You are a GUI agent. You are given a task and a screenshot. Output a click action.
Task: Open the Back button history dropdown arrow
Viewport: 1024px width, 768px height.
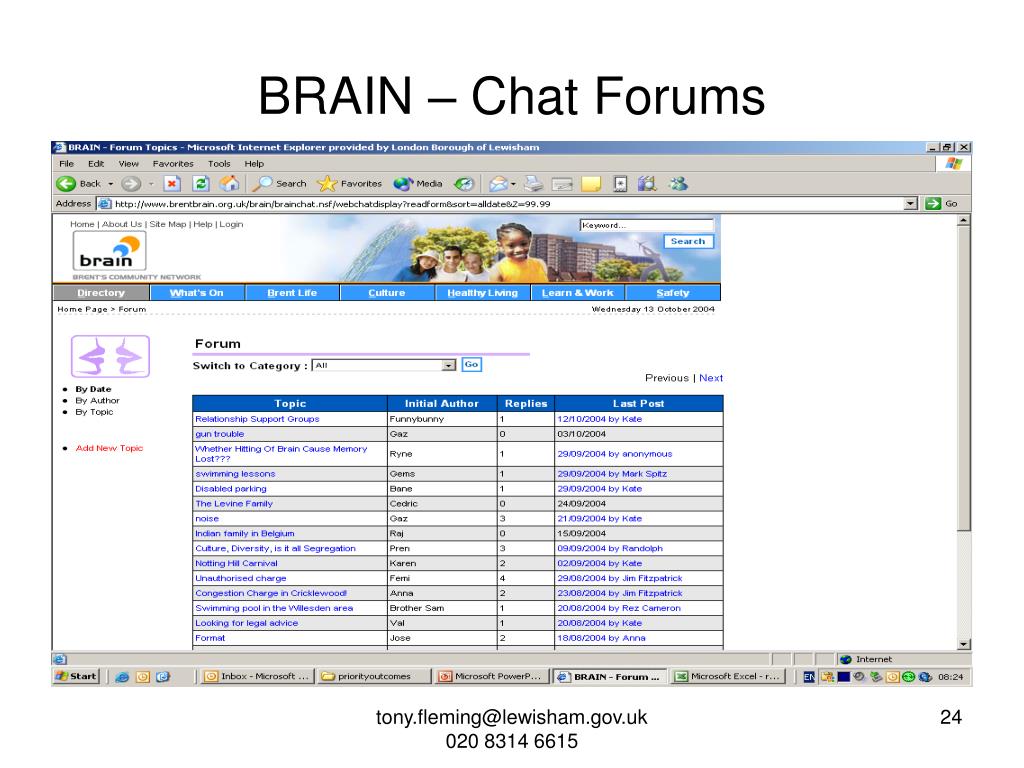click(111, 184)
